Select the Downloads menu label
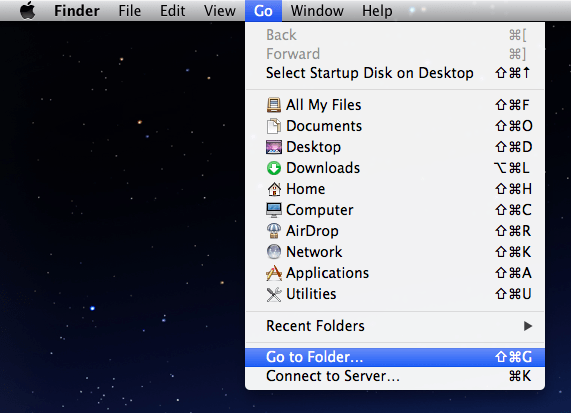 [323, 168]
